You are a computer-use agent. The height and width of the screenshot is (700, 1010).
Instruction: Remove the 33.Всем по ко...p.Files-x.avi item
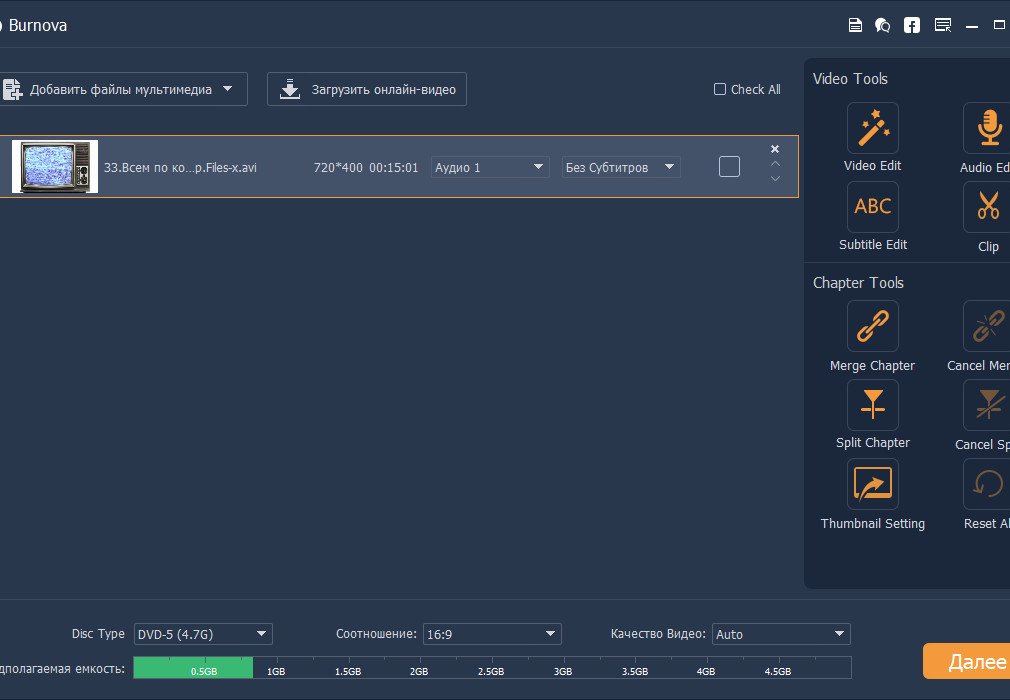point(775,149)
